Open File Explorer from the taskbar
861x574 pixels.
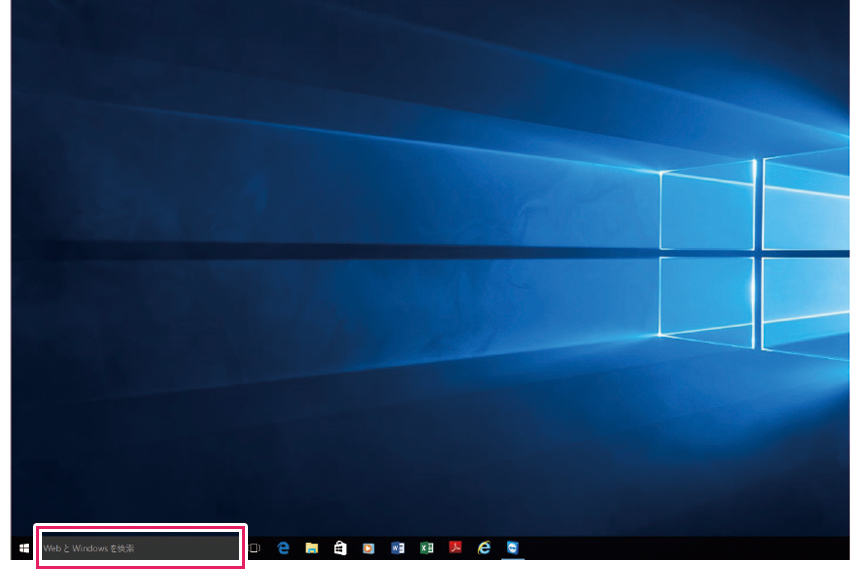point(312,548)
